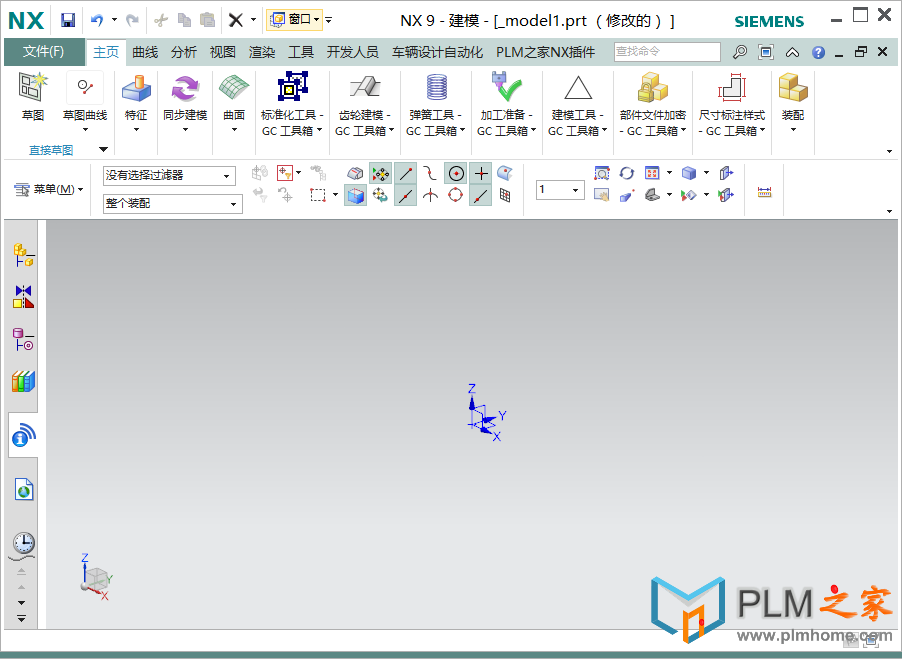
Task: Open the History clock sidebar icon
Action: [x=24, y=543]
